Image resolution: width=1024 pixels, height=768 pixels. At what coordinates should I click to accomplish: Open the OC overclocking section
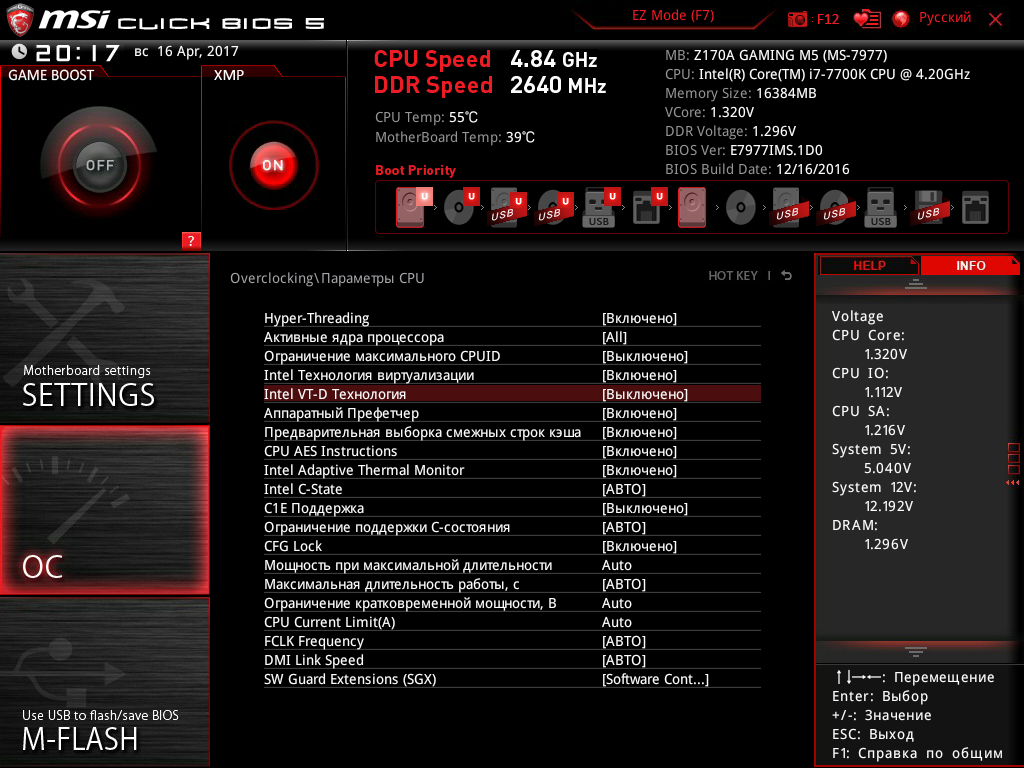[104, 511]
